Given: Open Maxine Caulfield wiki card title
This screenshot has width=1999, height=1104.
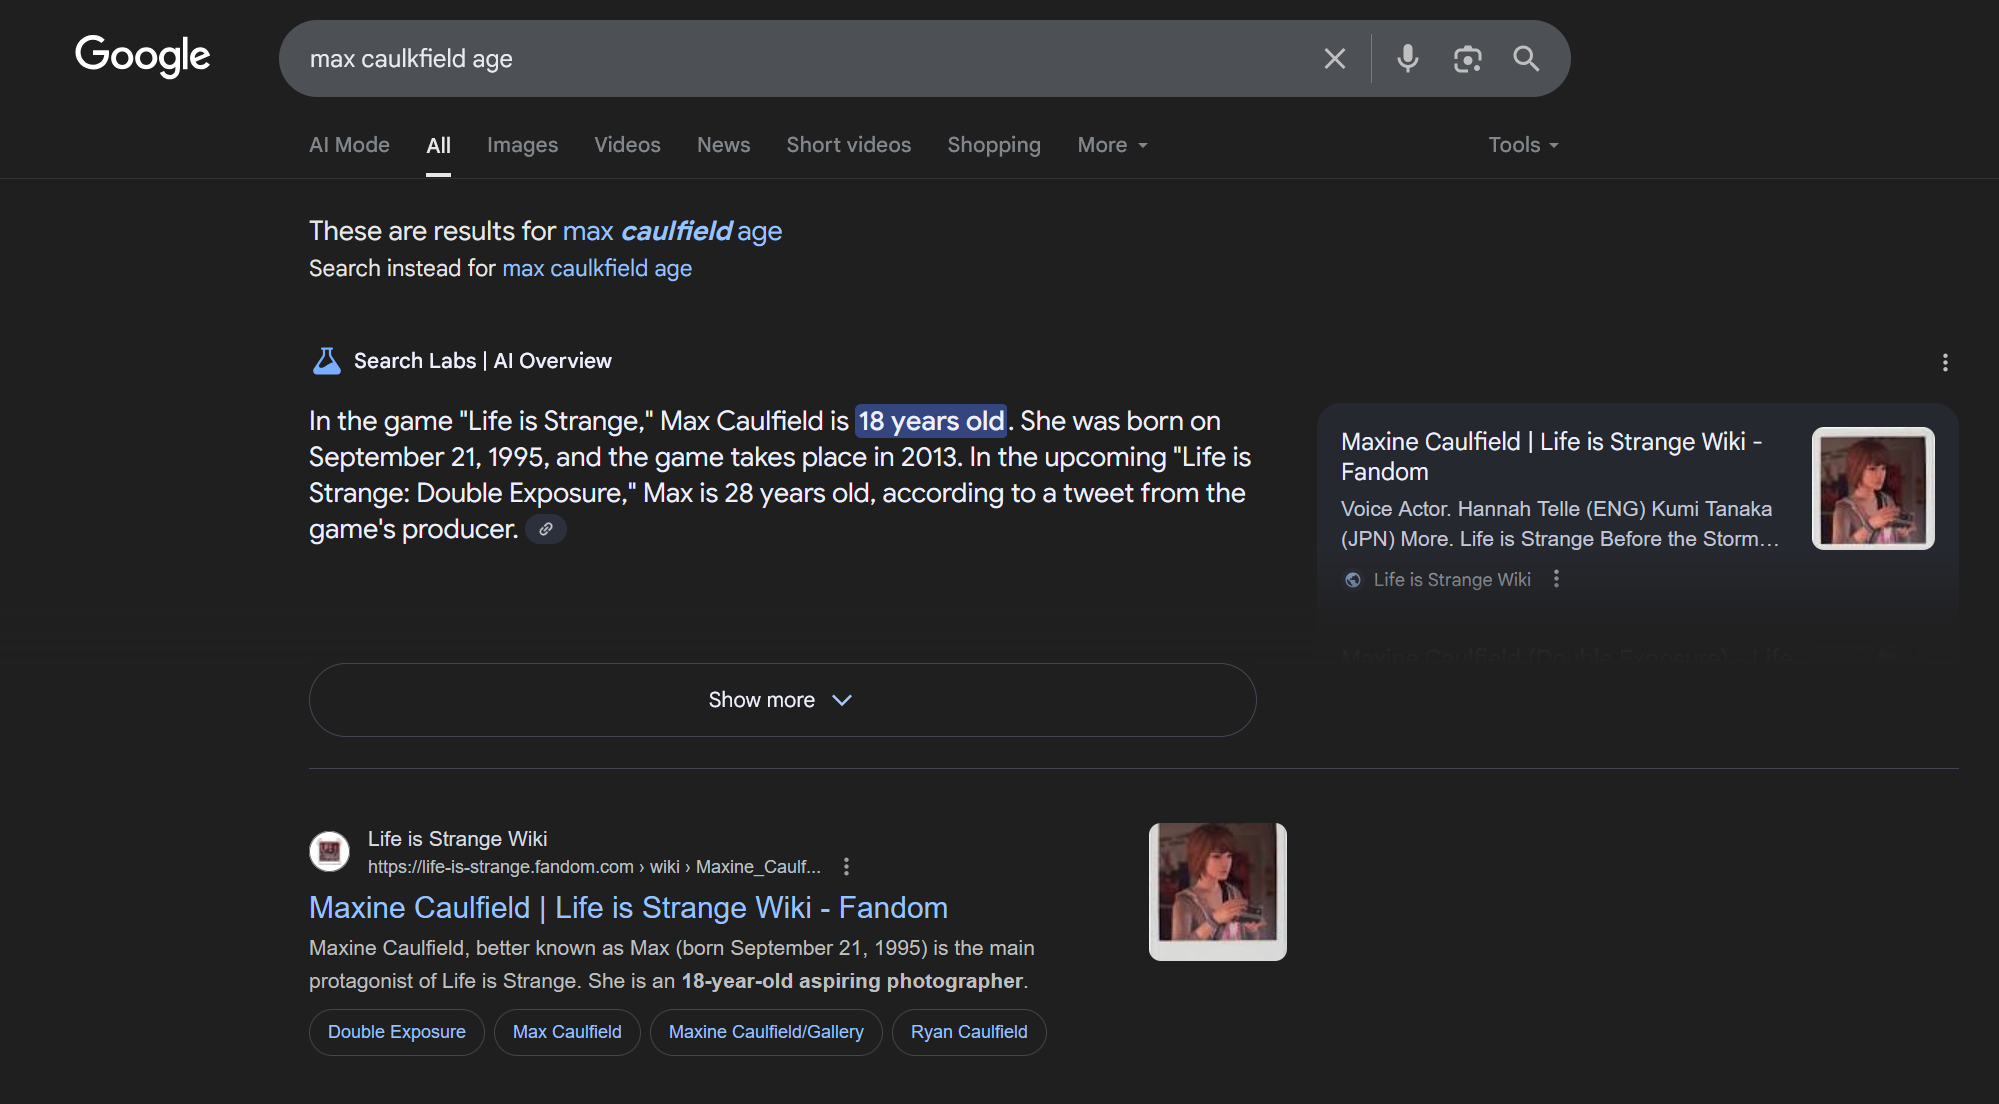Looking at the screenshot, I should pyautogui.click(x=1551, y=456).
